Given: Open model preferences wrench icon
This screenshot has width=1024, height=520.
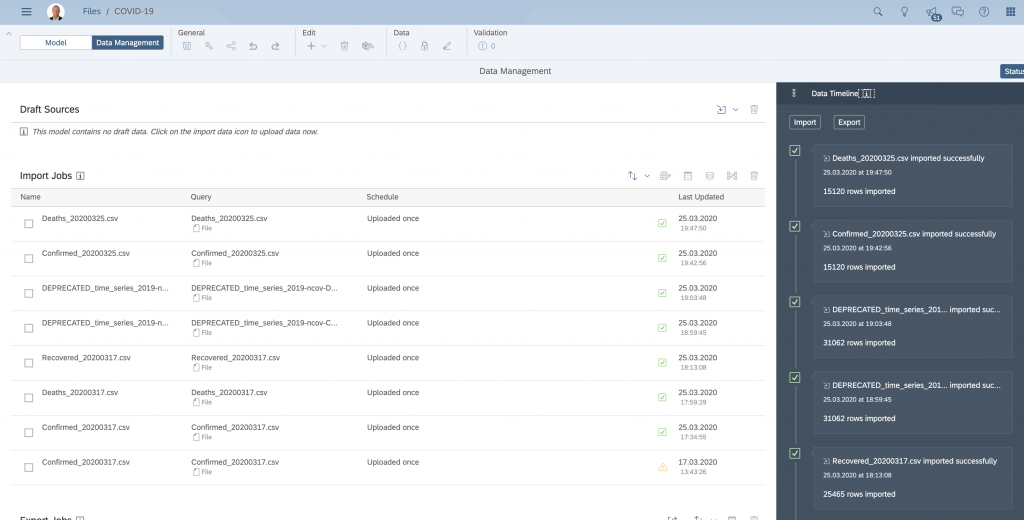Looking at the screenshot, I should point(209,46).
